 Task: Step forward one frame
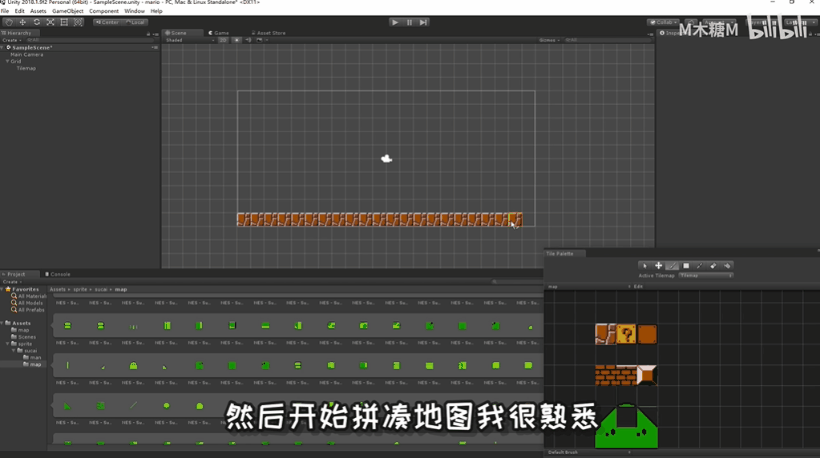point(423,22)
